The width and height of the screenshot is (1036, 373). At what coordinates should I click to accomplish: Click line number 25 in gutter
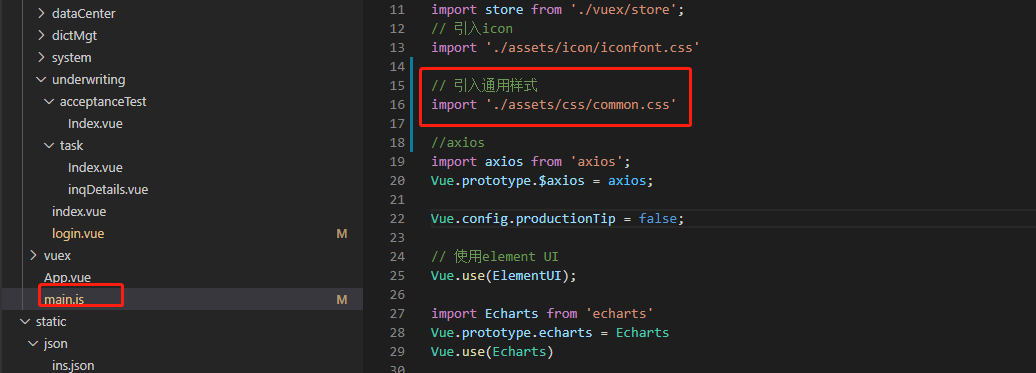[x=396, y=275]
